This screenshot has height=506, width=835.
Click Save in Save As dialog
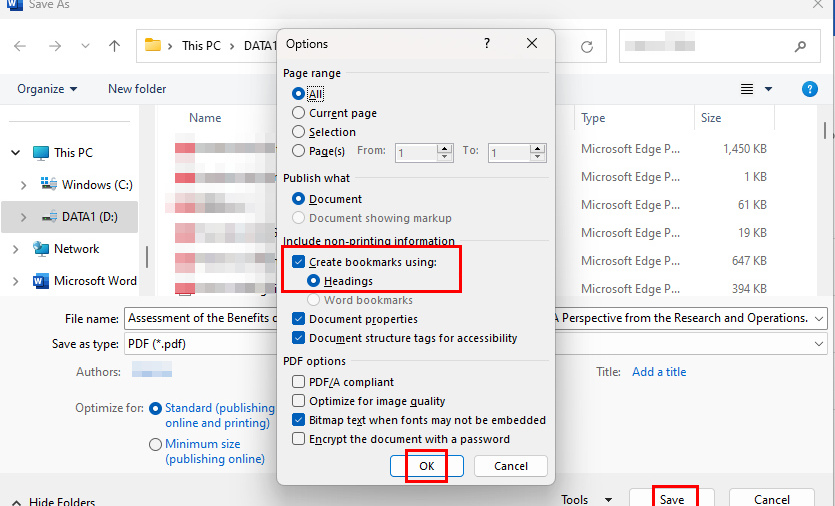click(672, 499)
